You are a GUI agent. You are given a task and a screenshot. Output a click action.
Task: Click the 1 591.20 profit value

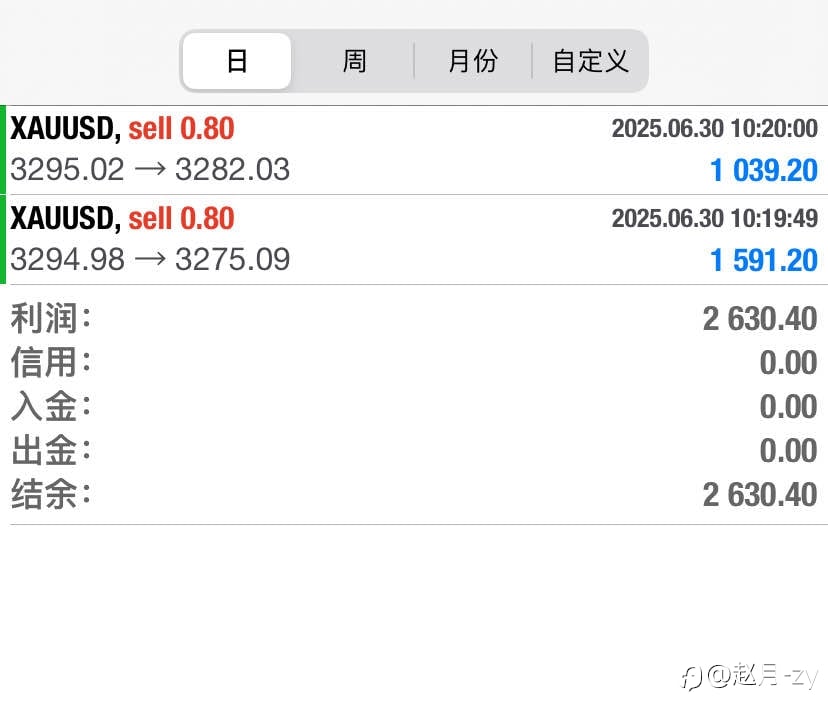click(x=764, y=260)
